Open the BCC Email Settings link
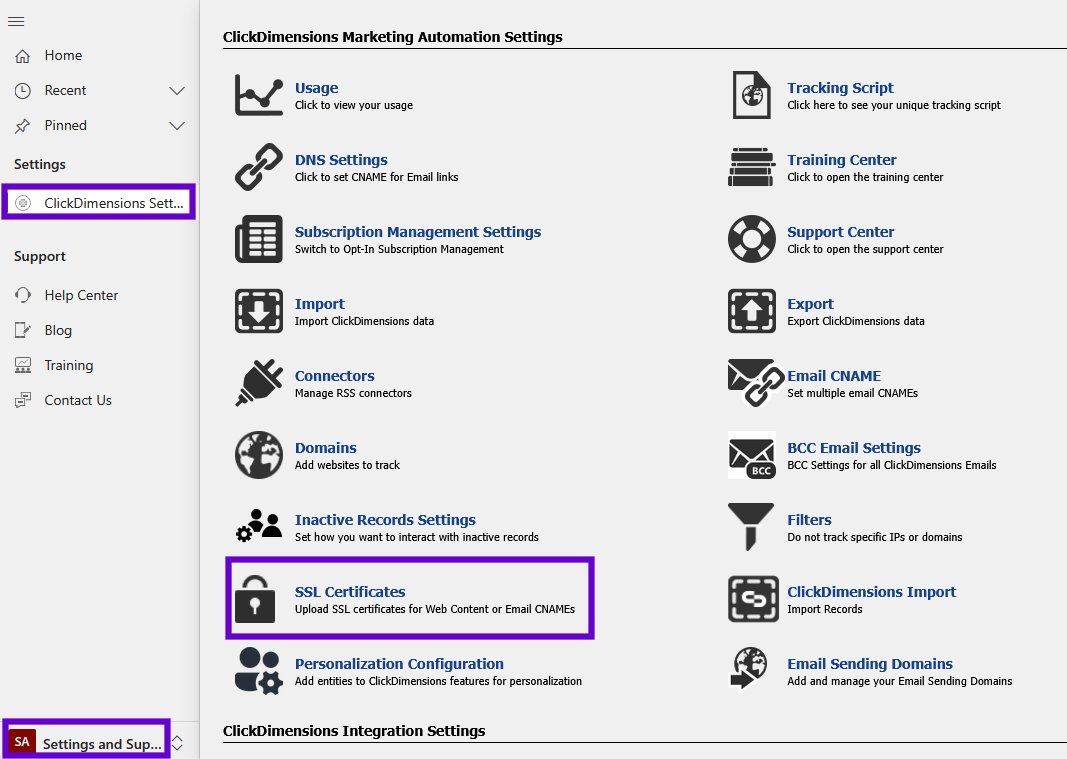The image size is (1067, 759). point(854,448)
